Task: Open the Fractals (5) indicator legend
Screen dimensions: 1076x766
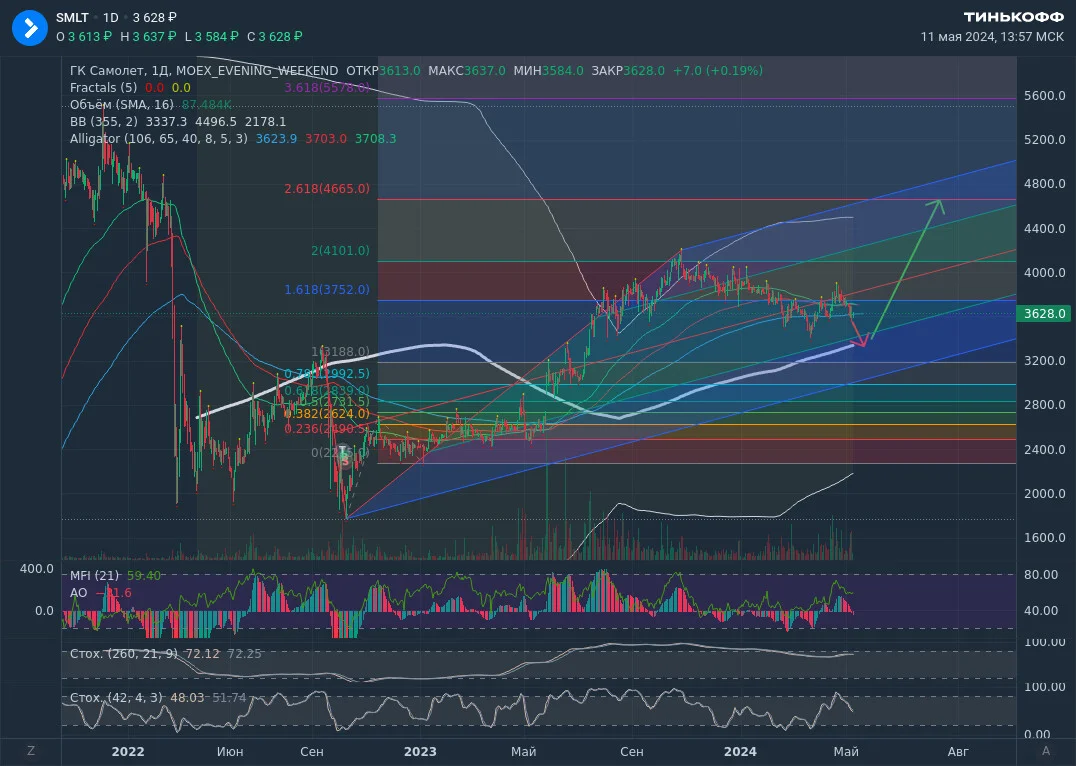Action: 104,88
